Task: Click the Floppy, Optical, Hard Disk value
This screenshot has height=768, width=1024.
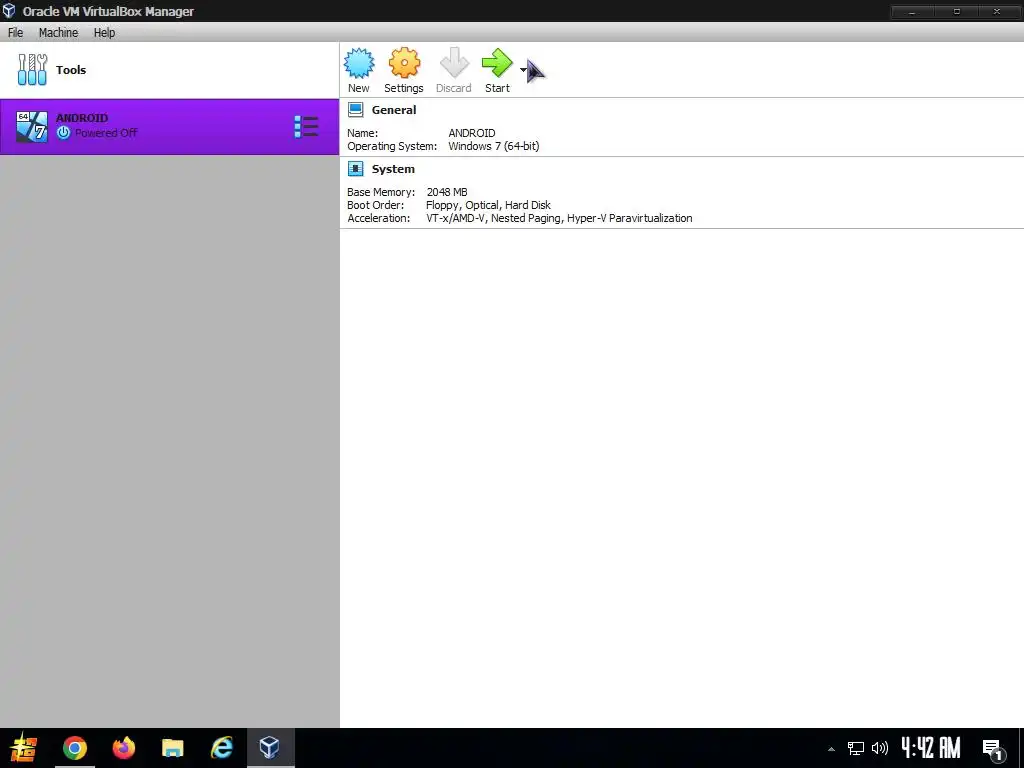Action: (488, 205)
